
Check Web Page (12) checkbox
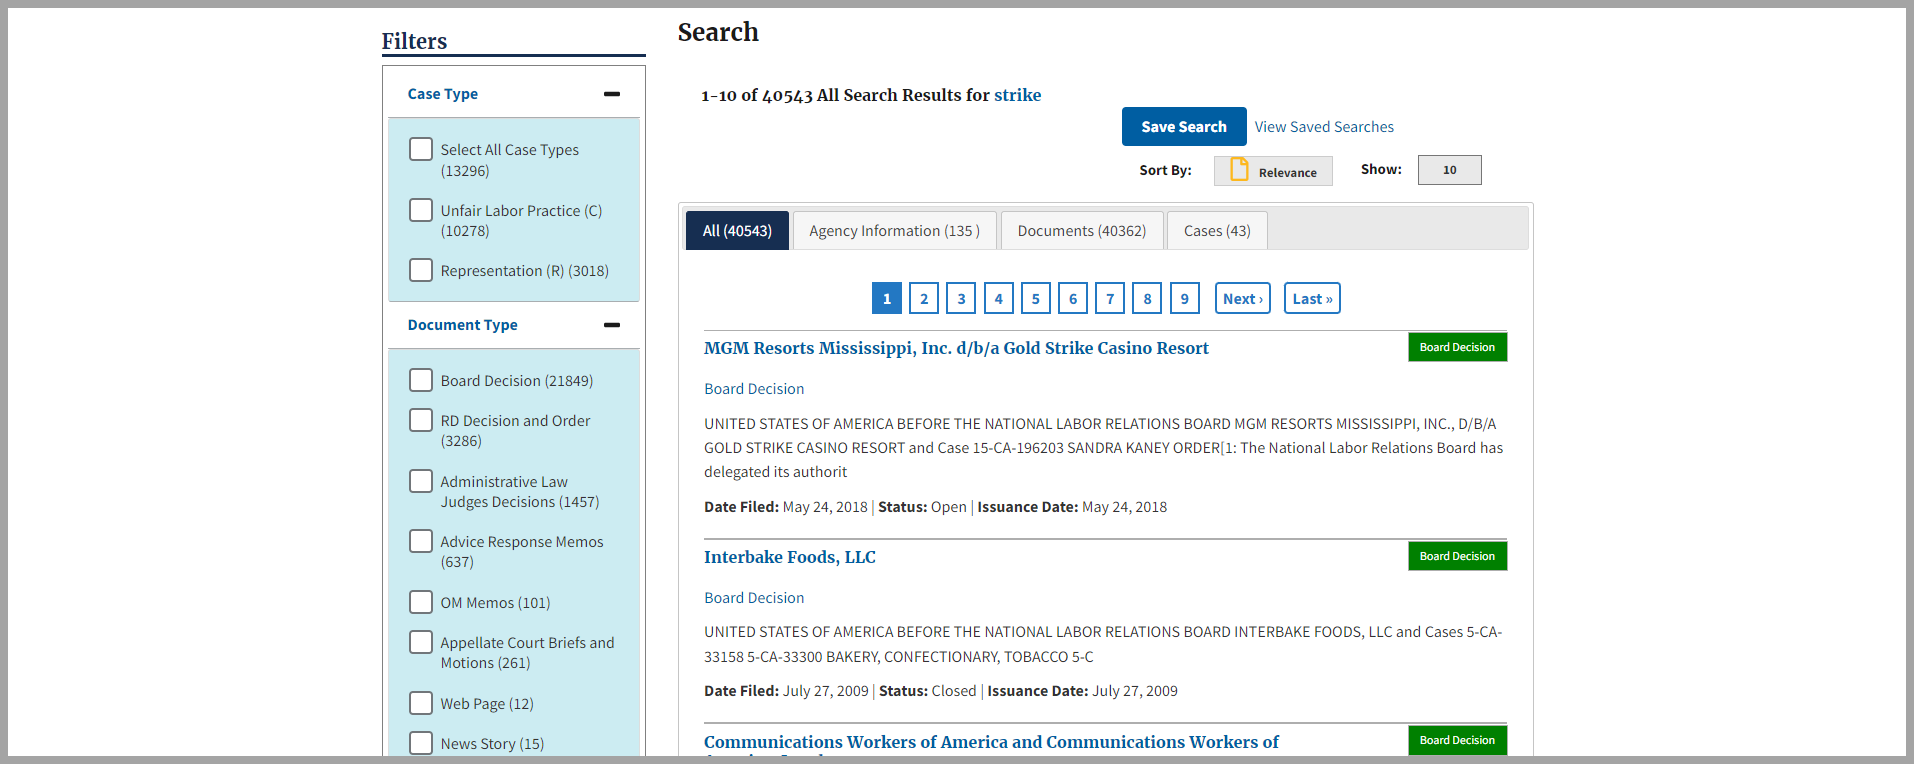tap(421, 703)
